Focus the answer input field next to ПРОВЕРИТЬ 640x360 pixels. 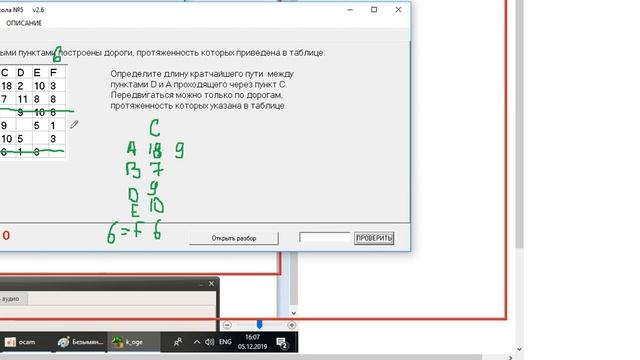(x=324, y=238)
